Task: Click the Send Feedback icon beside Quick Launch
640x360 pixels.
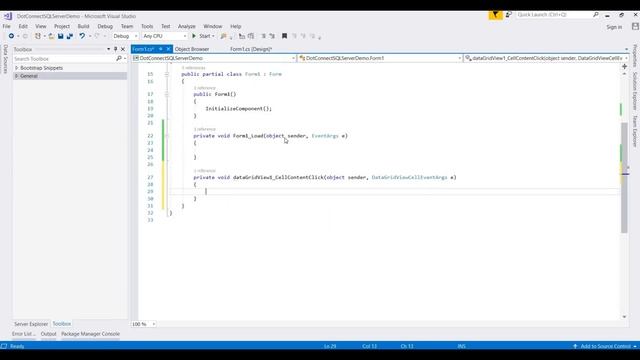Action: (509, 15)
